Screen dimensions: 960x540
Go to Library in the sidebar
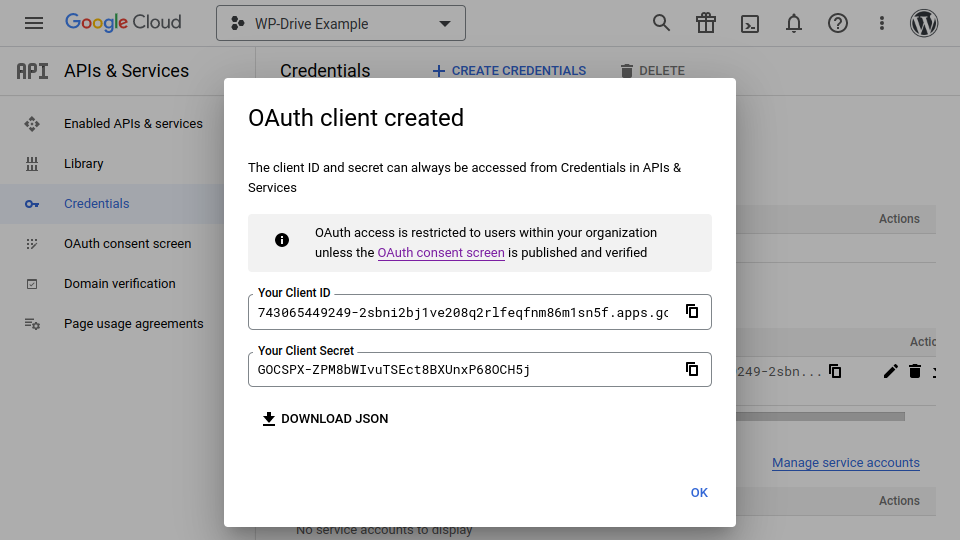84,164
